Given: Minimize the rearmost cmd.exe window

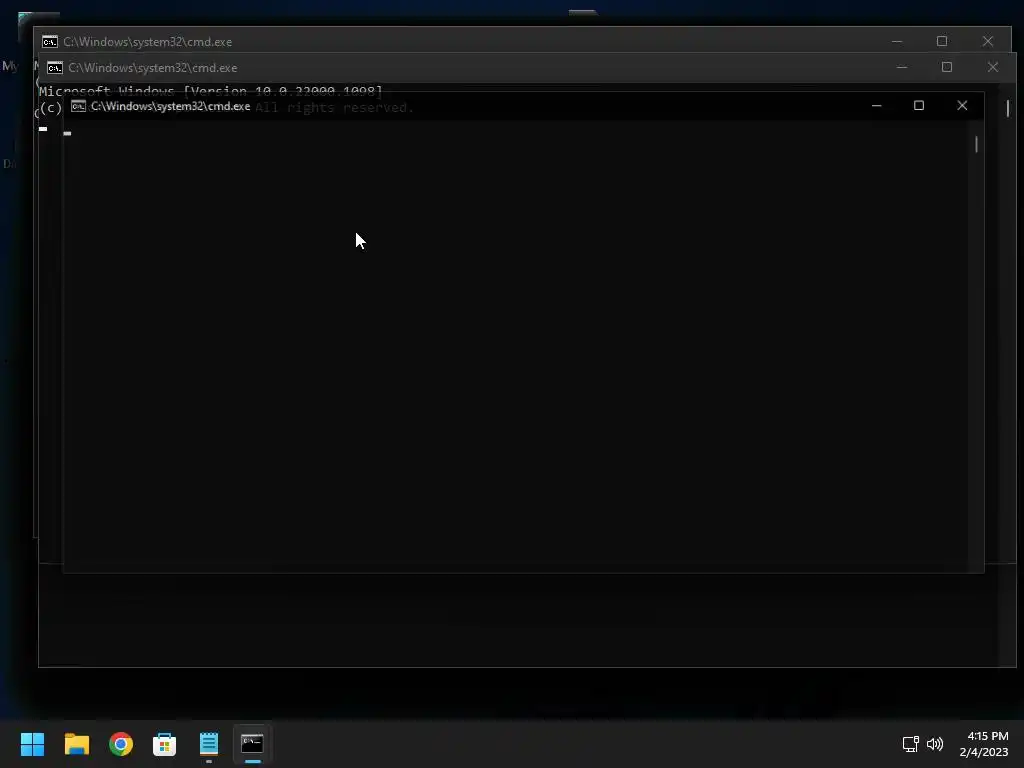Looking at the screenshot, I should (897, 41).
